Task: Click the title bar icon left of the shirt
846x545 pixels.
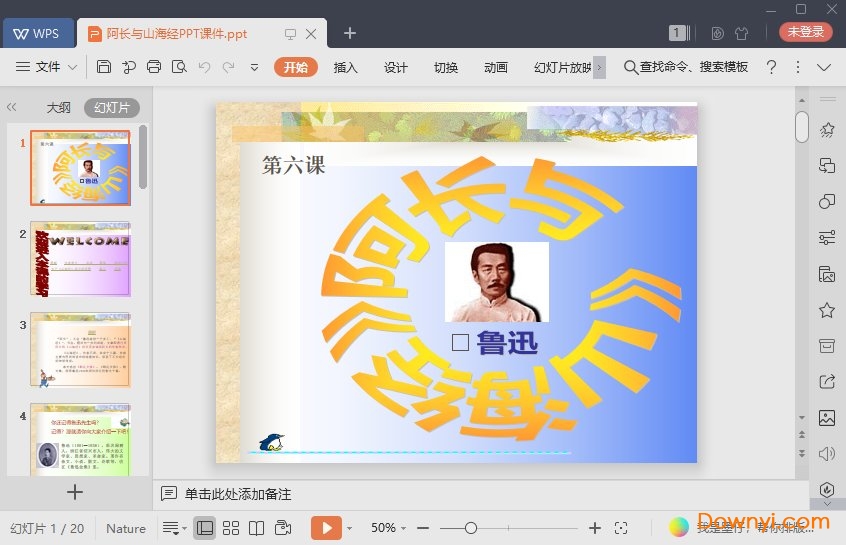Action: pos(717,33)
